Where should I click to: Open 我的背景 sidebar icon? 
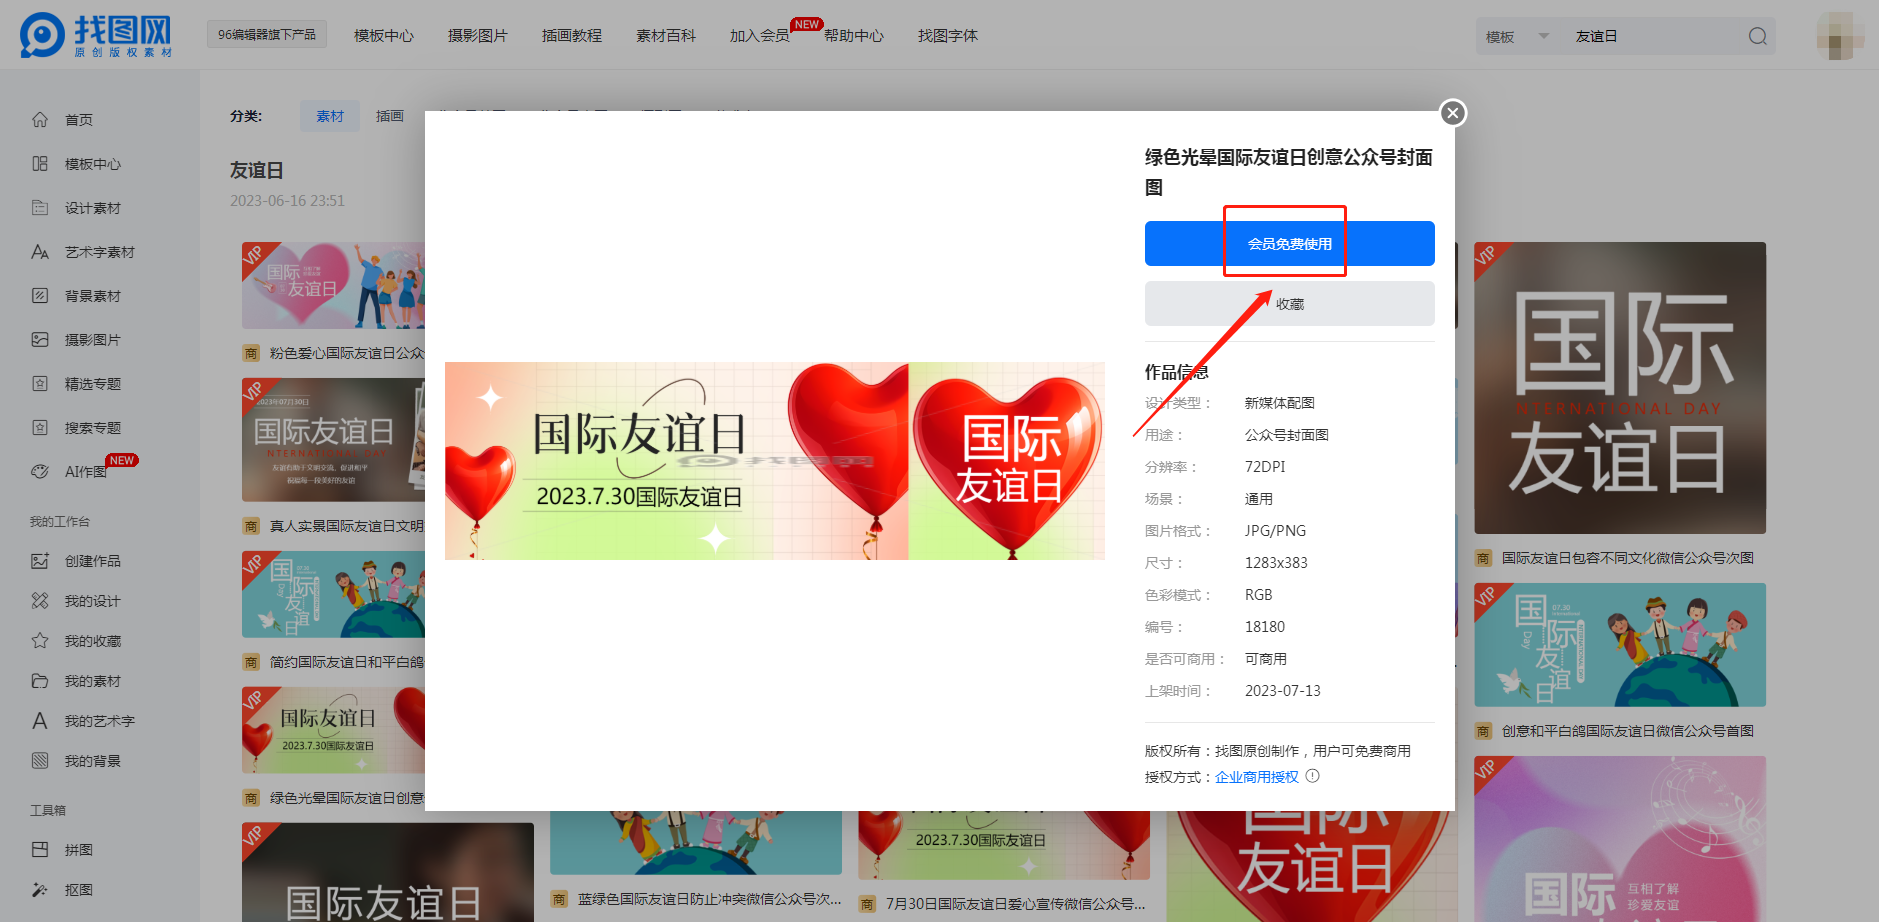point(40,761)
